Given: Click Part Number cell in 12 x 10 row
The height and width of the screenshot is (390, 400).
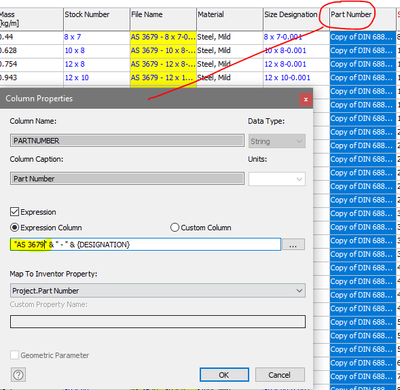Looking at the screenshot, I should click(x=363, y=78).
